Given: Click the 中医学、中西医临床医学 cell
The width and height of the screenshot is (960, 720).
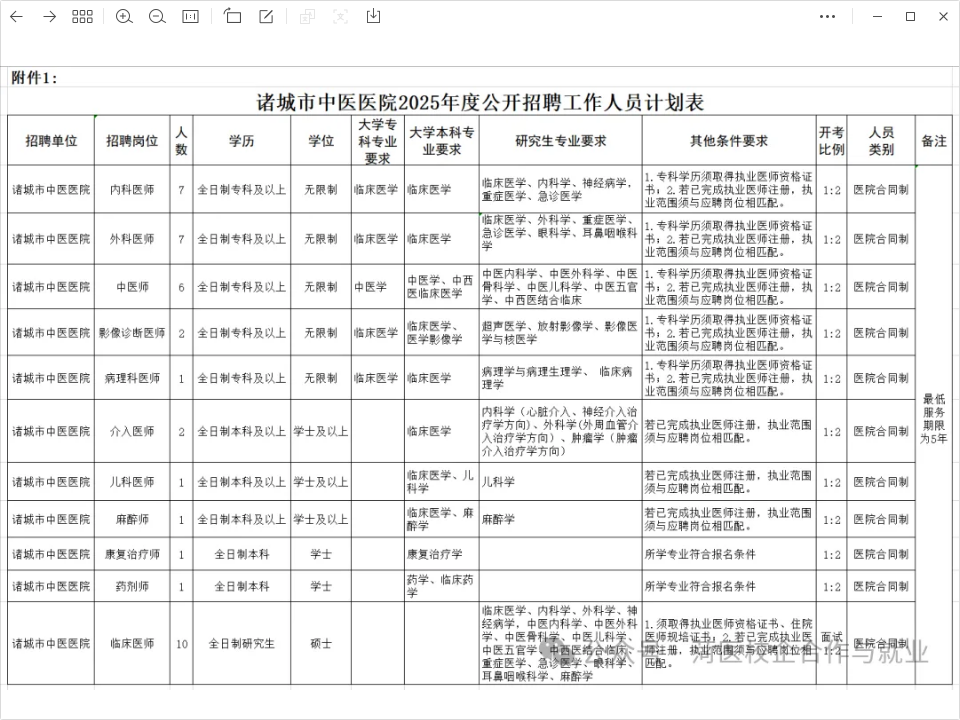Looking at the screenshot, I should (441, 287).
